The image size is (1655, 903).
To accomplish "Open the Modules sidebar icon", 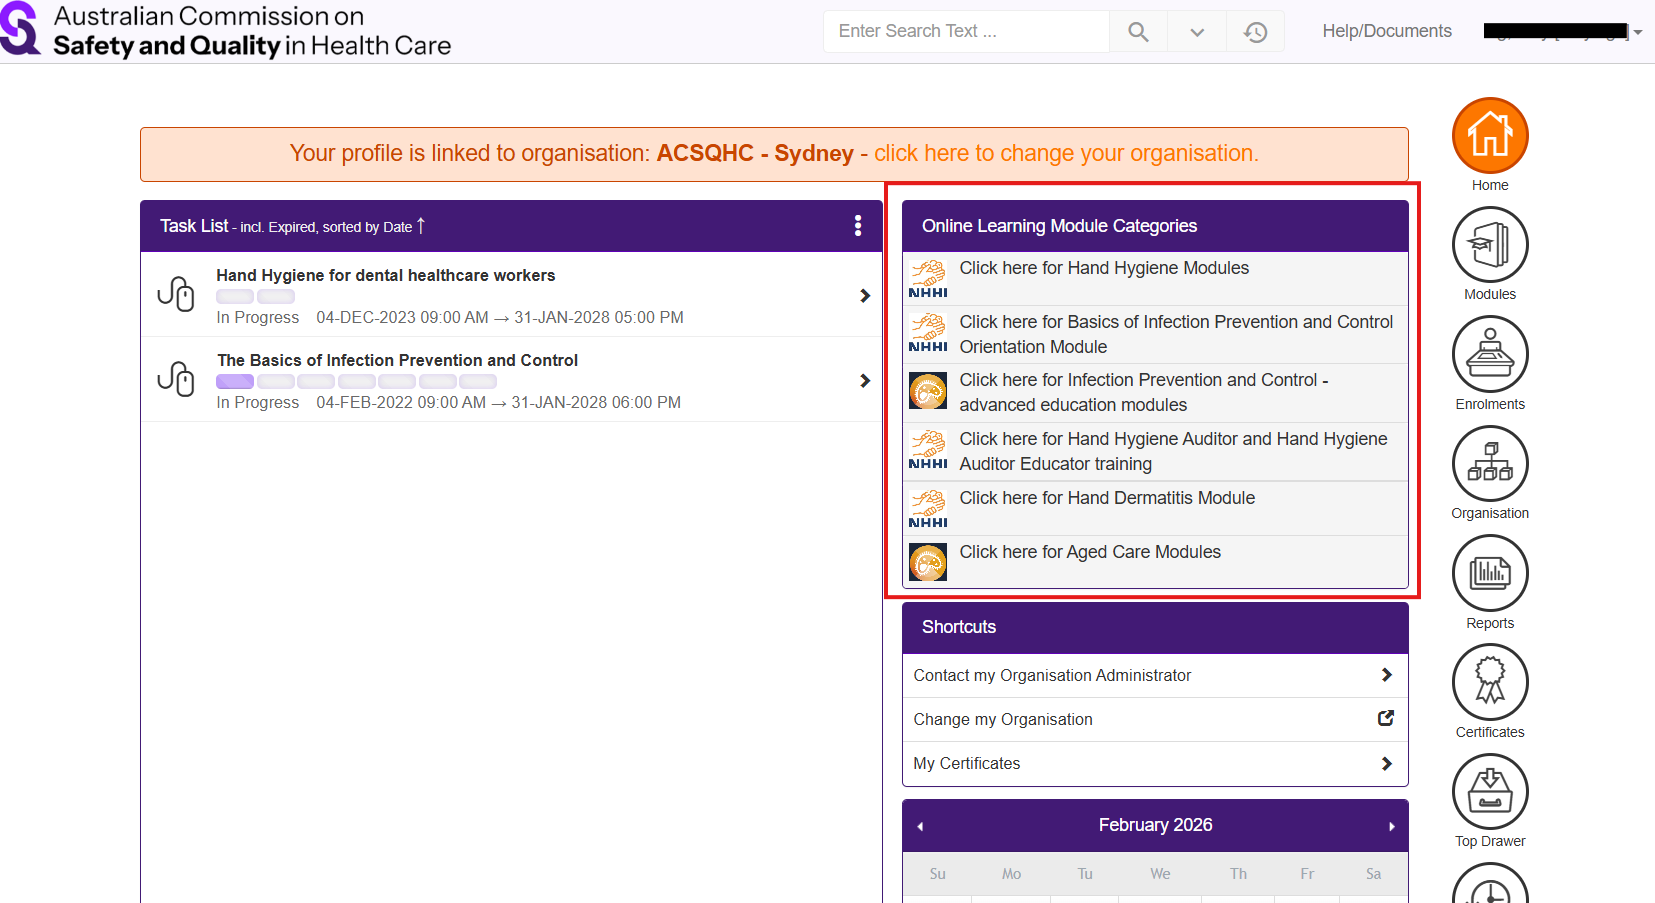I will (x=1490, y=245).
